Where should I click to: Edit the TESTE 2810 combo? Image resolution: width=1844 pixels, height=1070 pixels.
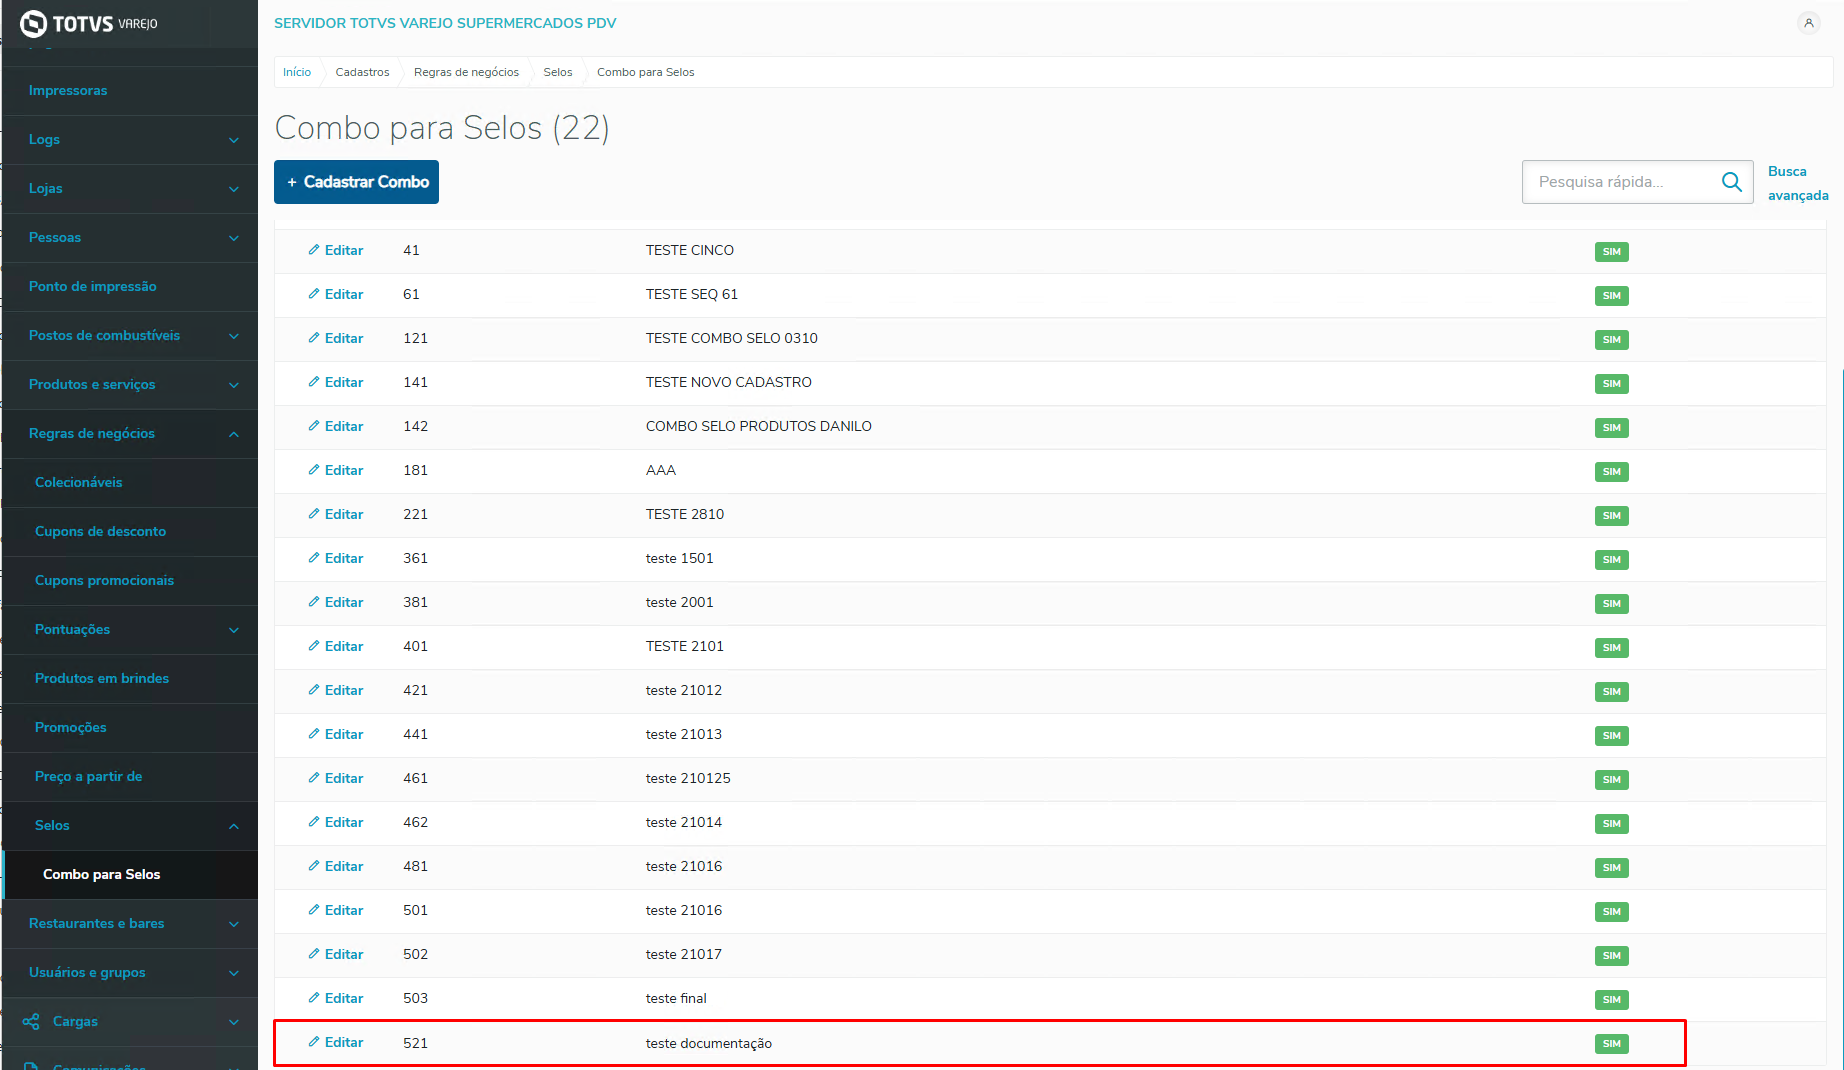point(336,514)
